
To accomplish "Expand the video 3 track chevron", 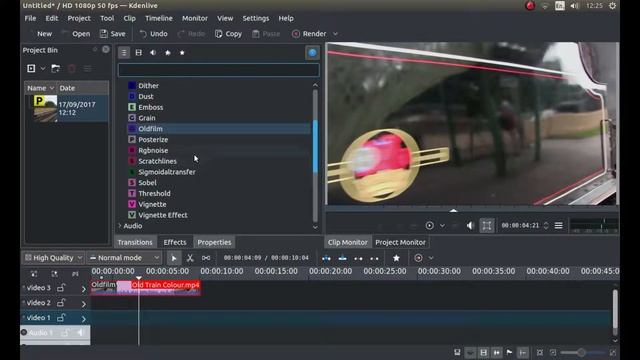I will (84, 289).
